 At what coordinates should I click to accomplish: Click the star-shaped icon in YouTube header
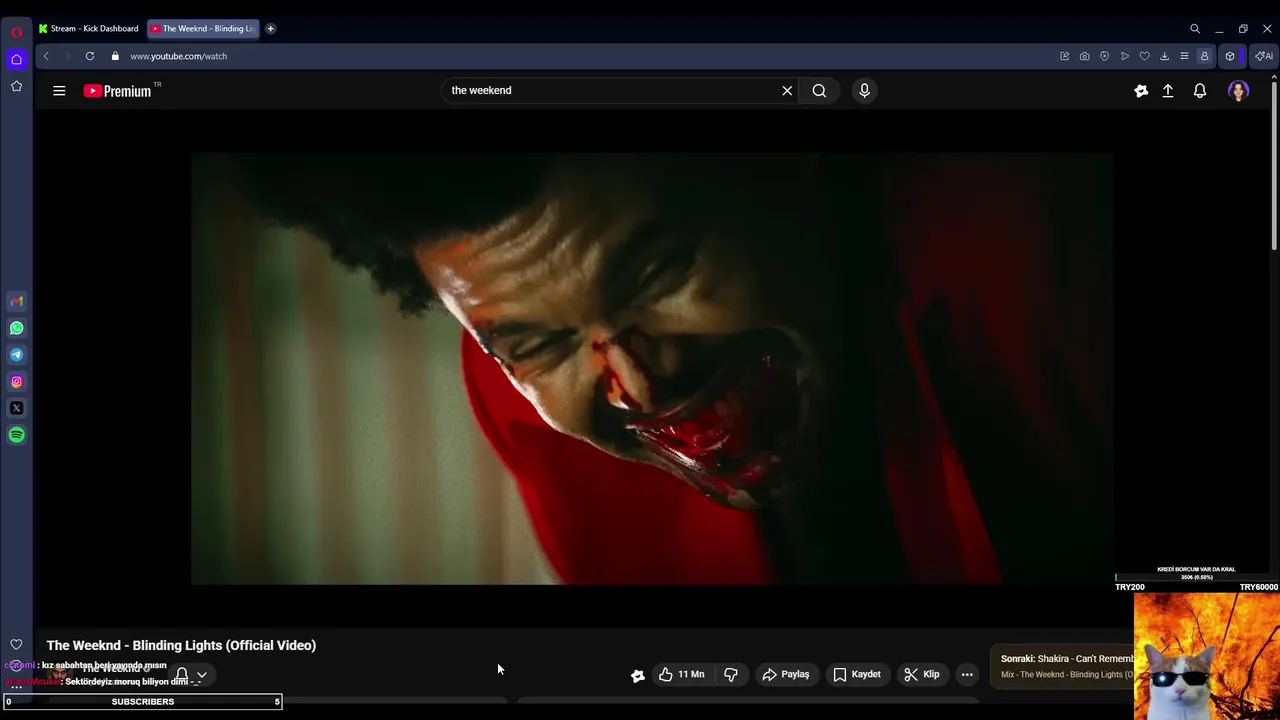click(x=1141, y=91)
